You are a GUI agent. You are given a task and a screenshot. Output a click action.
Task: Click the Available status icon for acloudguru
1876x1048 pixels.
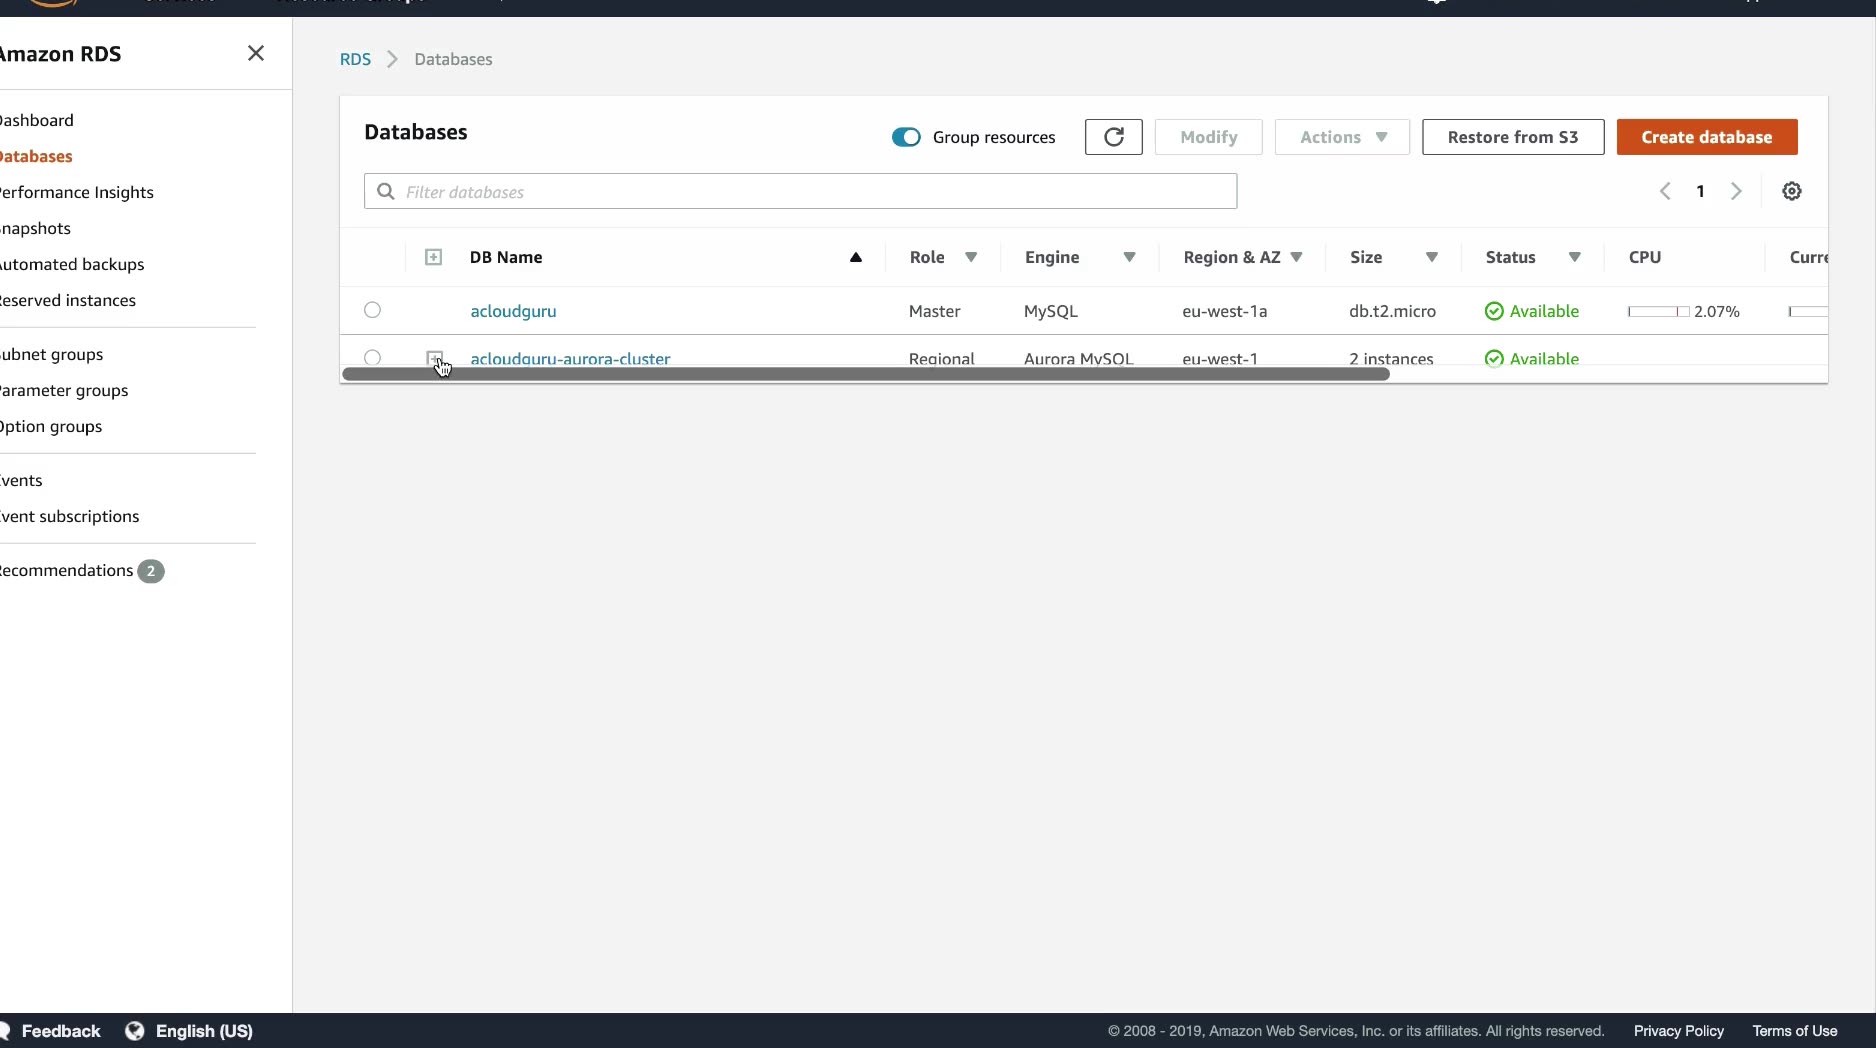[x=1494, y=311]
